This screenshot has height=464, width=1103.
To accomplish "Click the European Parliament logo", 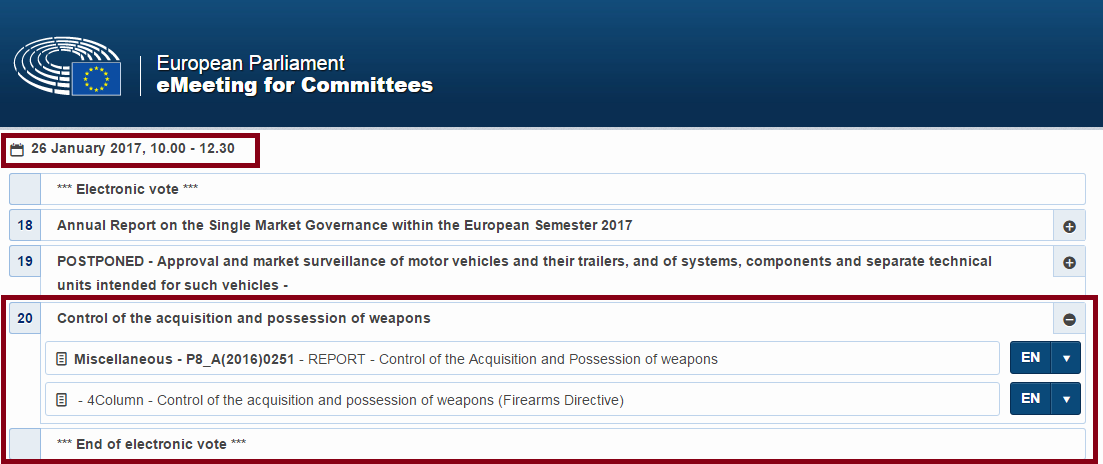I will [67, 67].
